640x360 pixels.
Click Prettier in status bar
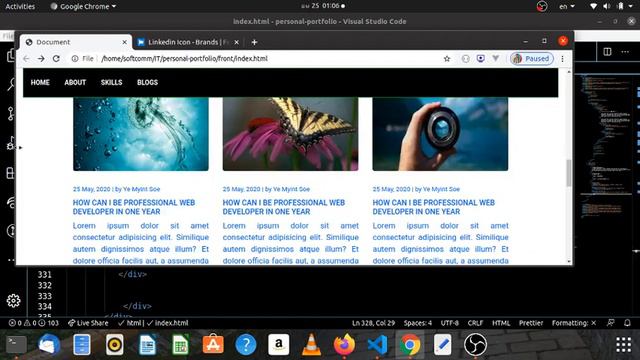[531, 323]
